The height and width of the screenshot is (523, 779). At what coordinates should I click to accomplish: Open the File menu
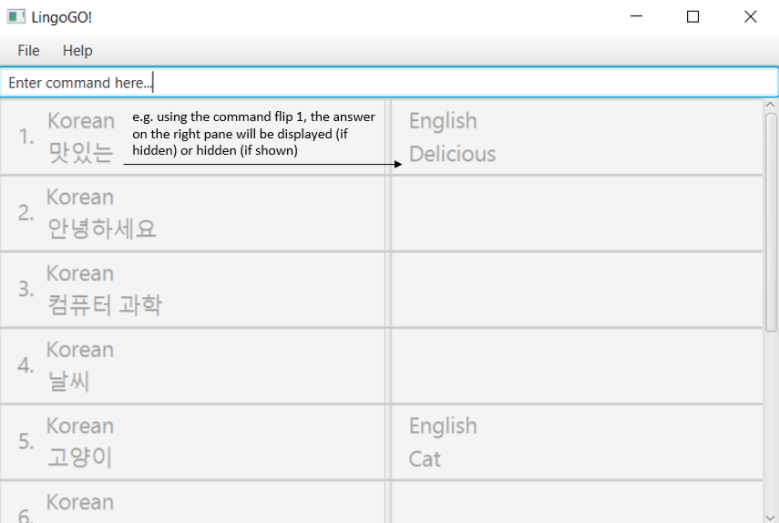pyautogui.click(x=28, y=50)
